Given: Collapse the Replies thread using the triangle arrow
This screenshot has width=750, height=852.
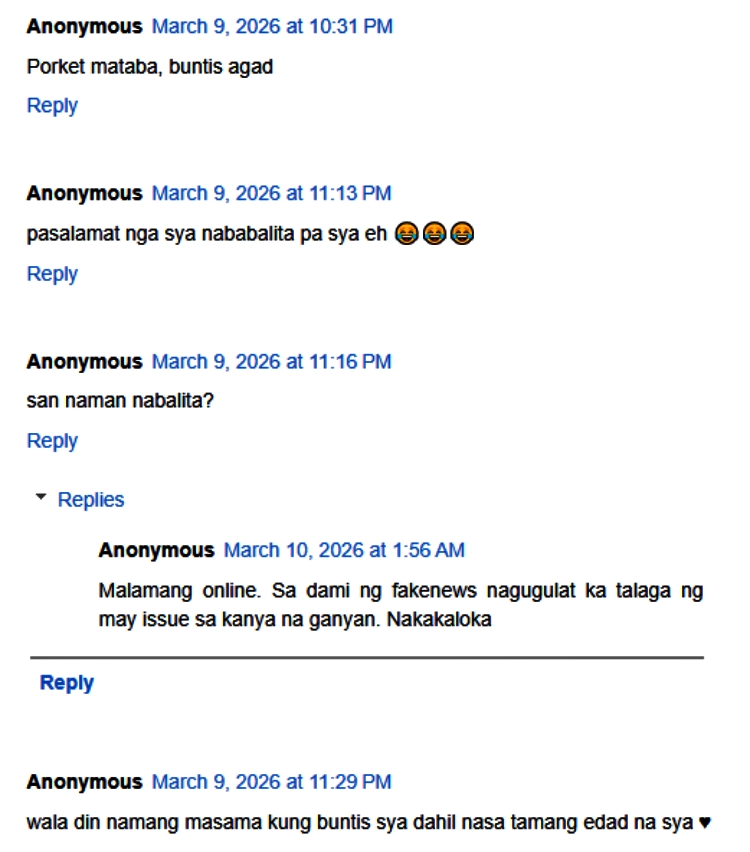Looking at the screenshot, I should tap(41, 498).
